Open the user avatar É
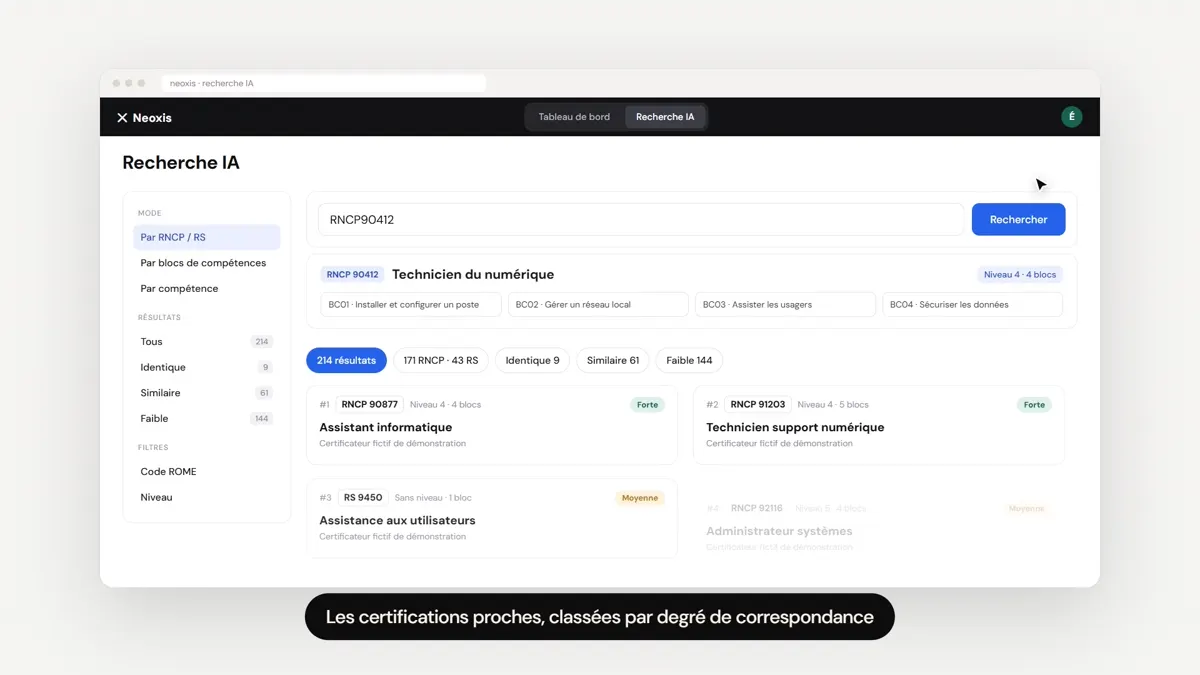The image size is (1200, 675). click(x=1072, y=117)
